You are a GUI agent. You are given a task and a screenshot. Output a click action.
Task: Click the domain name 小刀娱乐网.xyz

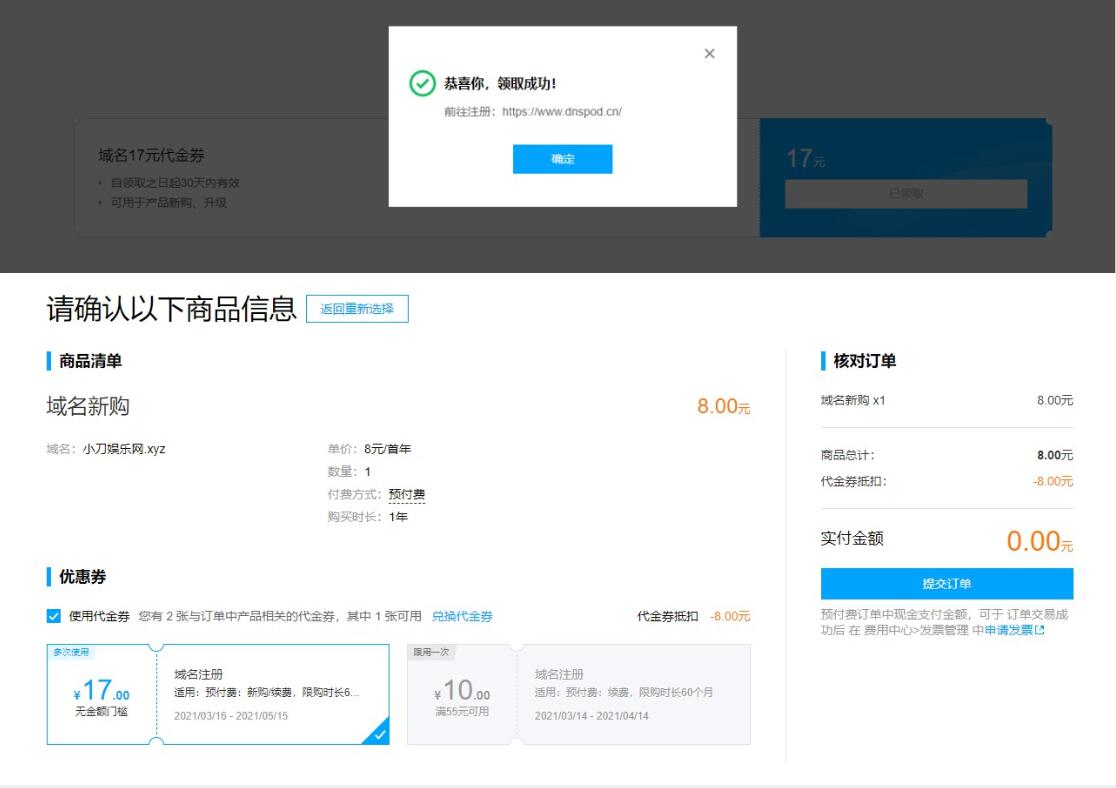click(x=124, y=448)
